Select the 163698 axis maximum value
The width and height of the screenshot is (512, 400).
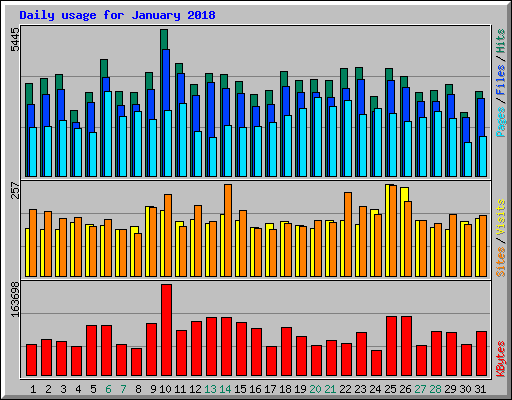[15, 299]
